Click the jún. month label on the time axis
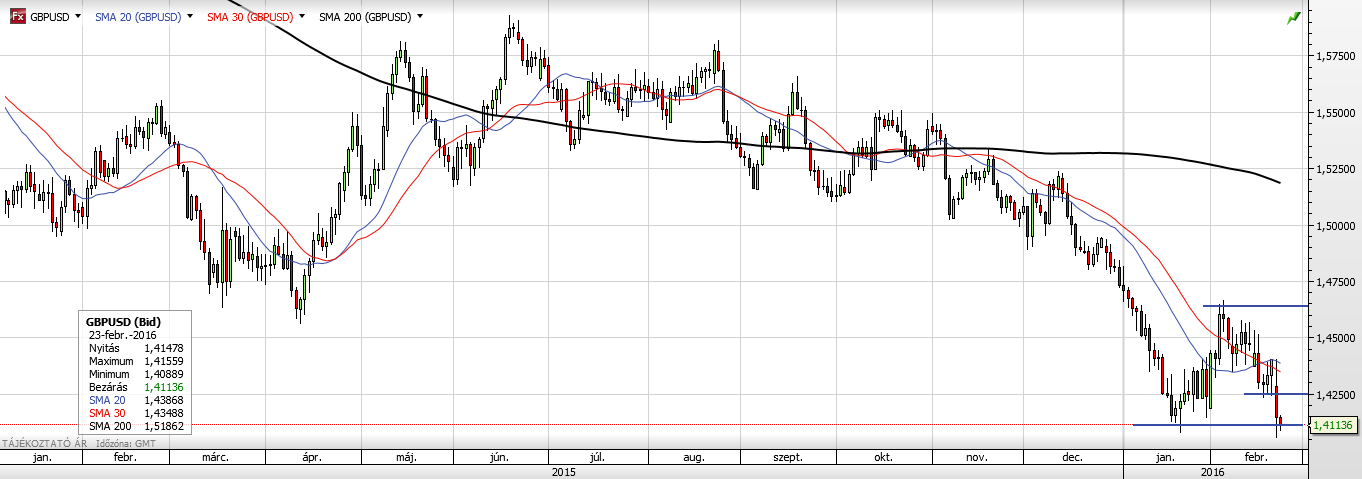 [x=500, y=457]
